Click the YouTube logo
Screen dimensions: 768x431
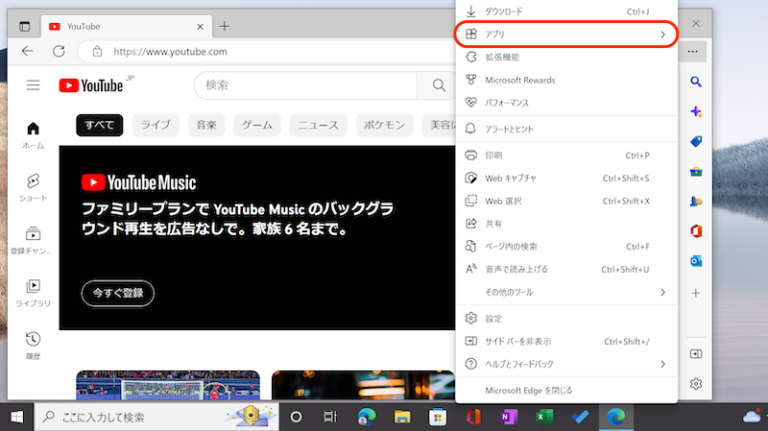tap(91, 85)
